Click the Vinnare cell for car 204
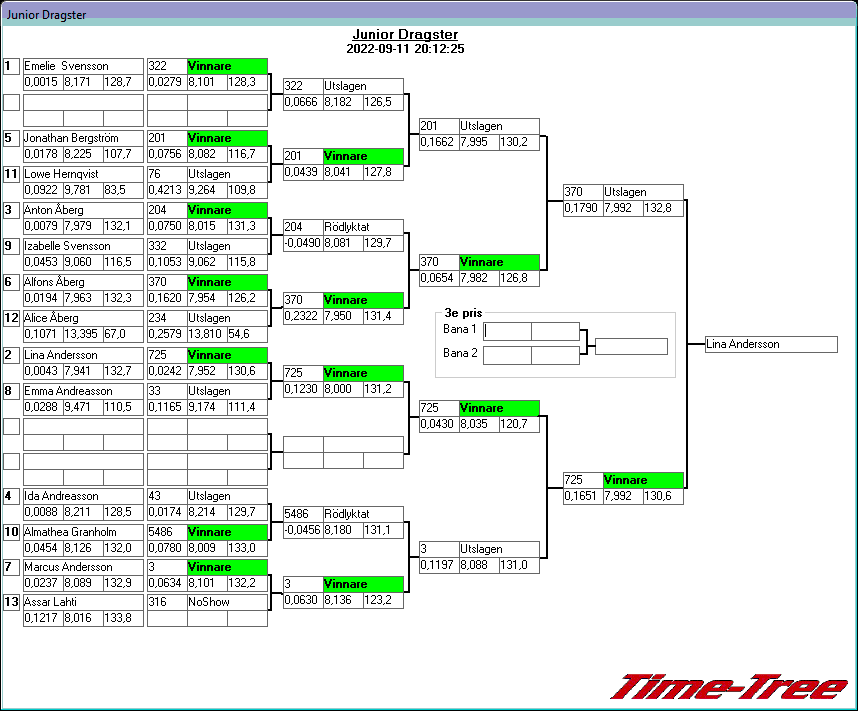858x711 pixels. 227,210
